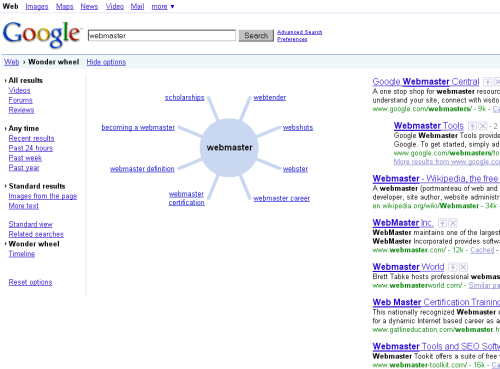
Task: Open WebMaster Inc. result title
Action: click(x=403, y=223)
